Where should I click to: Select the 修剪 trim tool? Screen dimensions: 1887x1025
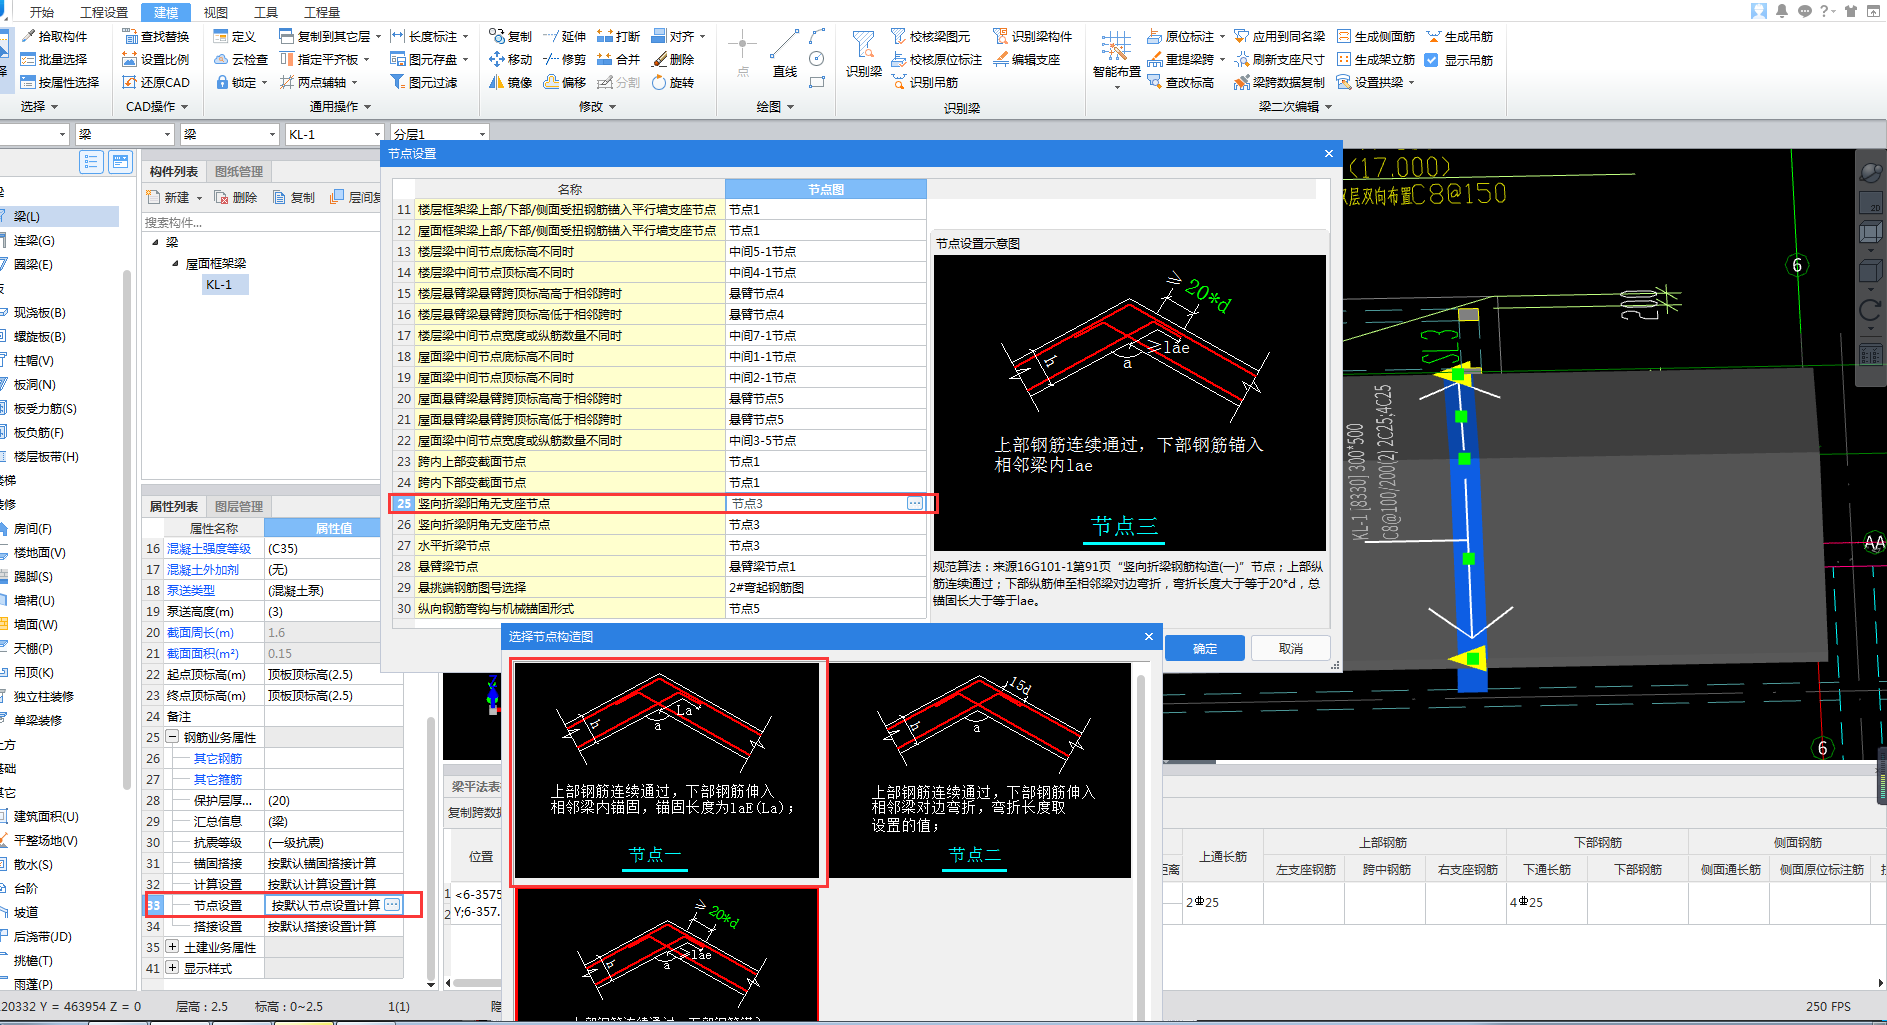tap(565, 59)
